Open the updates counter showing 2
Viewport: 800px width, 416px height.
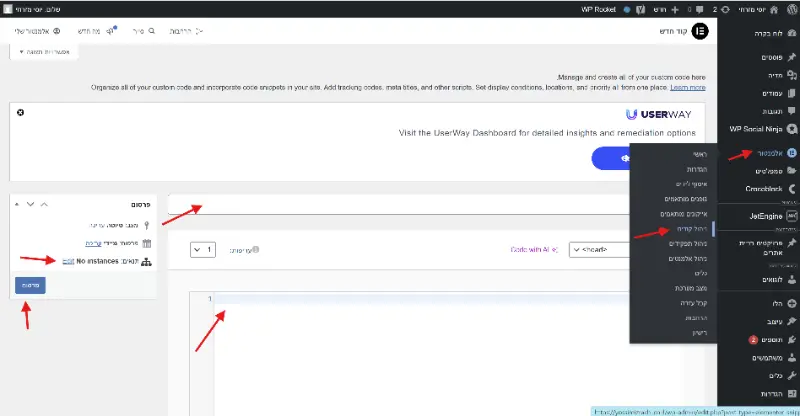[x=721, y=9]
